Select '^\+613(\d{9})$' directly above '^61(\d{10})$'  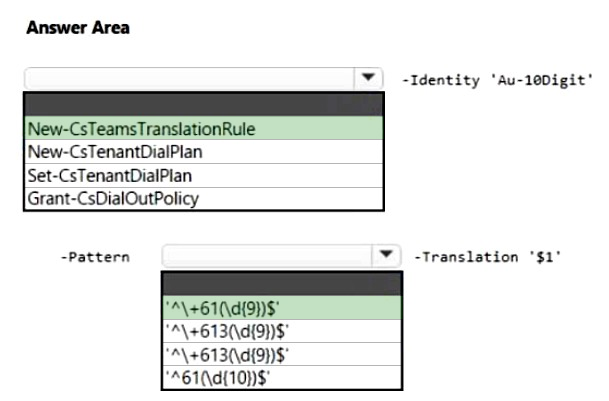tap(282, 354)
